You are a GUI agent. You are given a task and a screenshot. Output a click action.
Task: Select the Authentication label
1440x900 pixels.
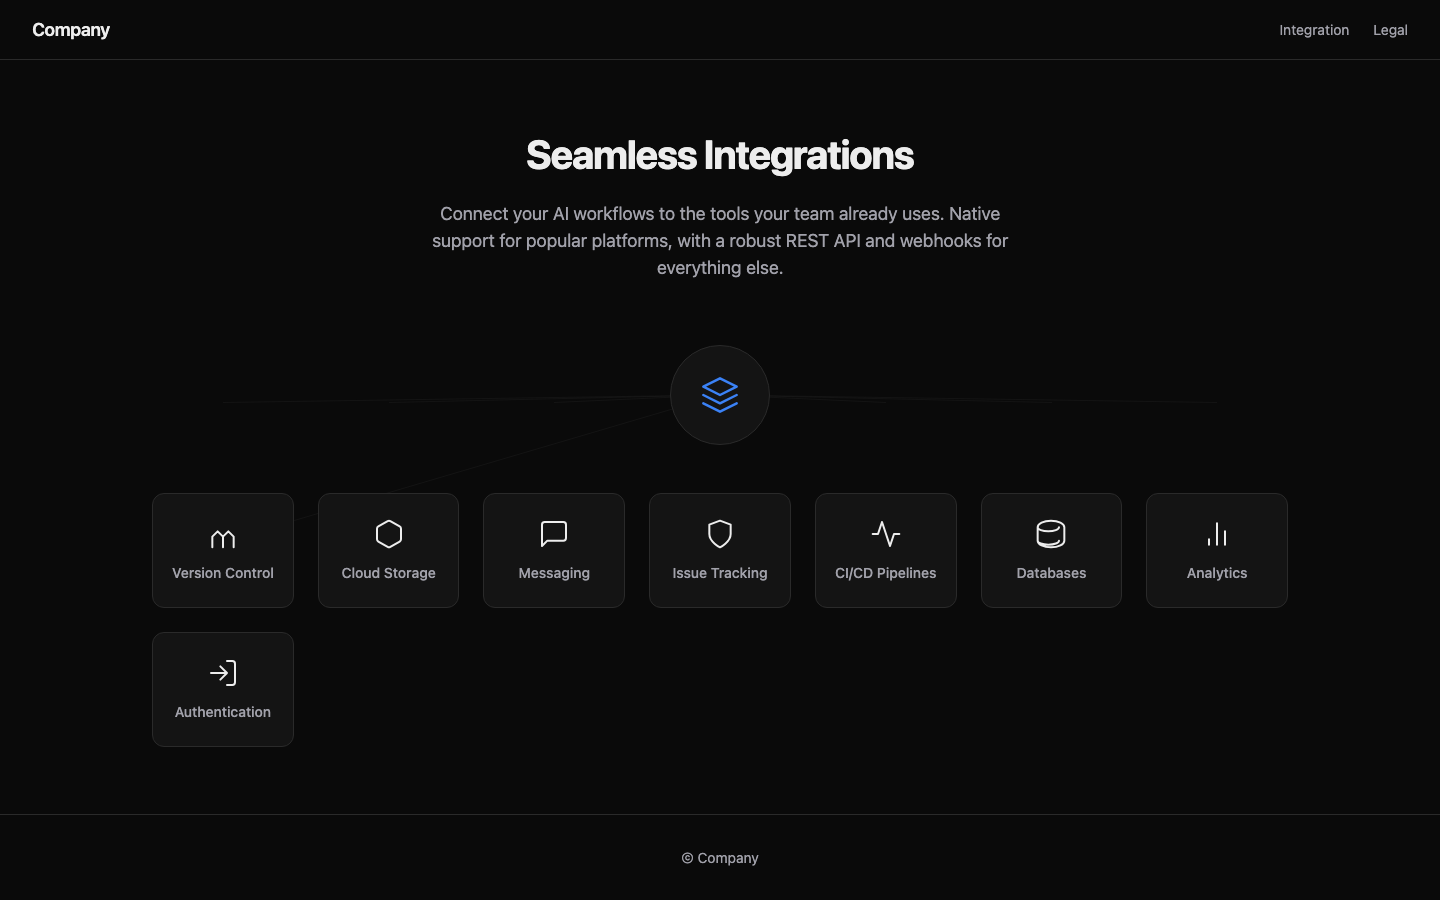[x=223, y=712]
